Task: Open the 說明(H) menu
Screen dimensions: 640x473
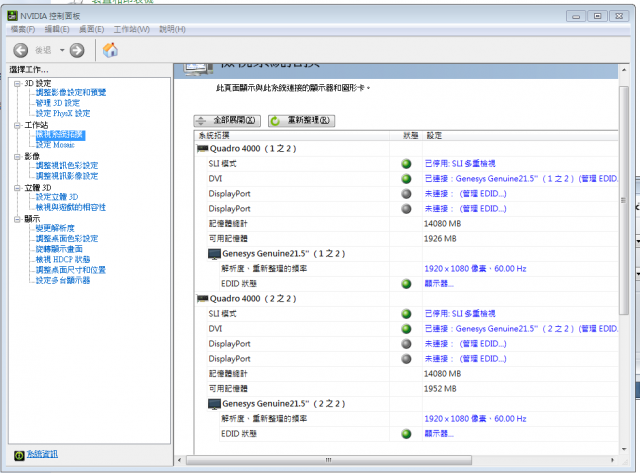Action: (x=172, y=29)
